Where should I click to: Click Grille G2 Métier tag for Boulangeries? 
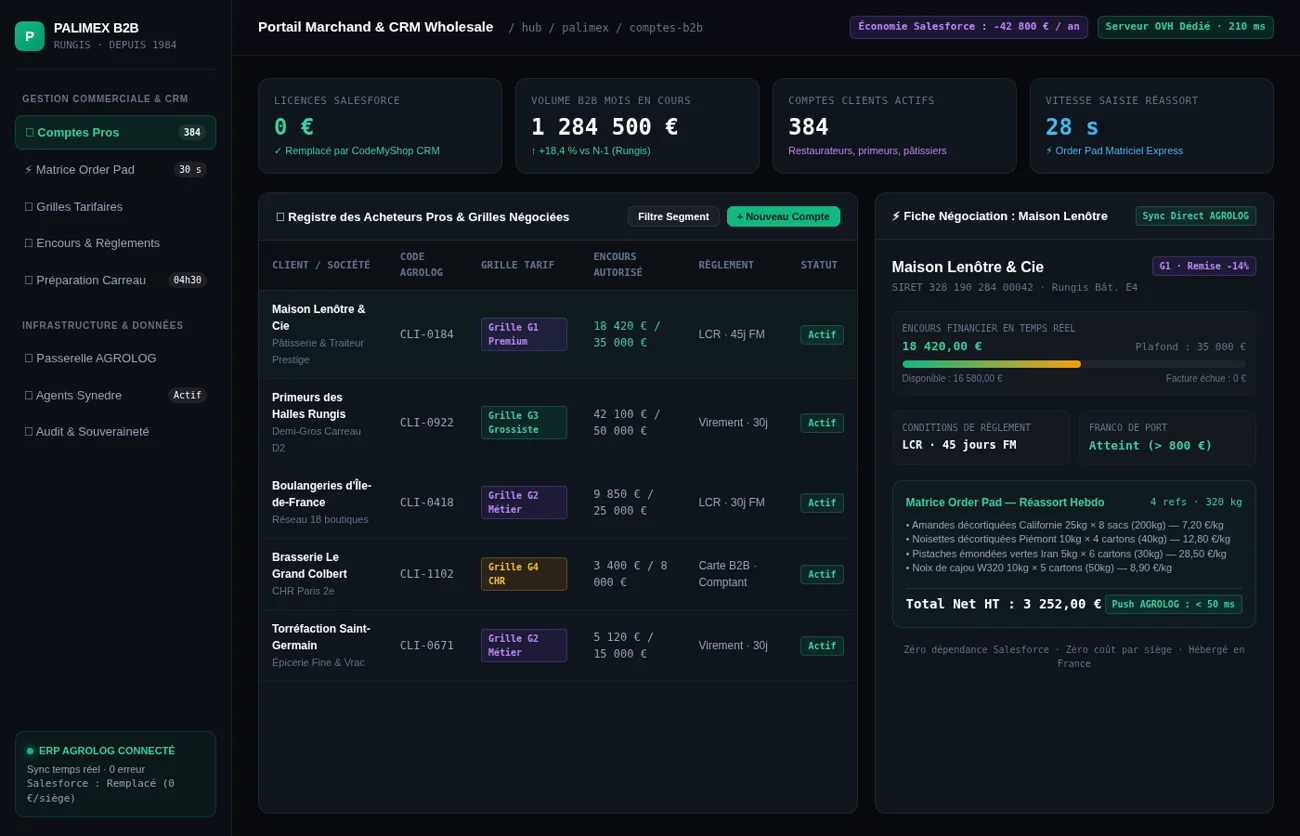pyautogui.click(x=524, y=502)
